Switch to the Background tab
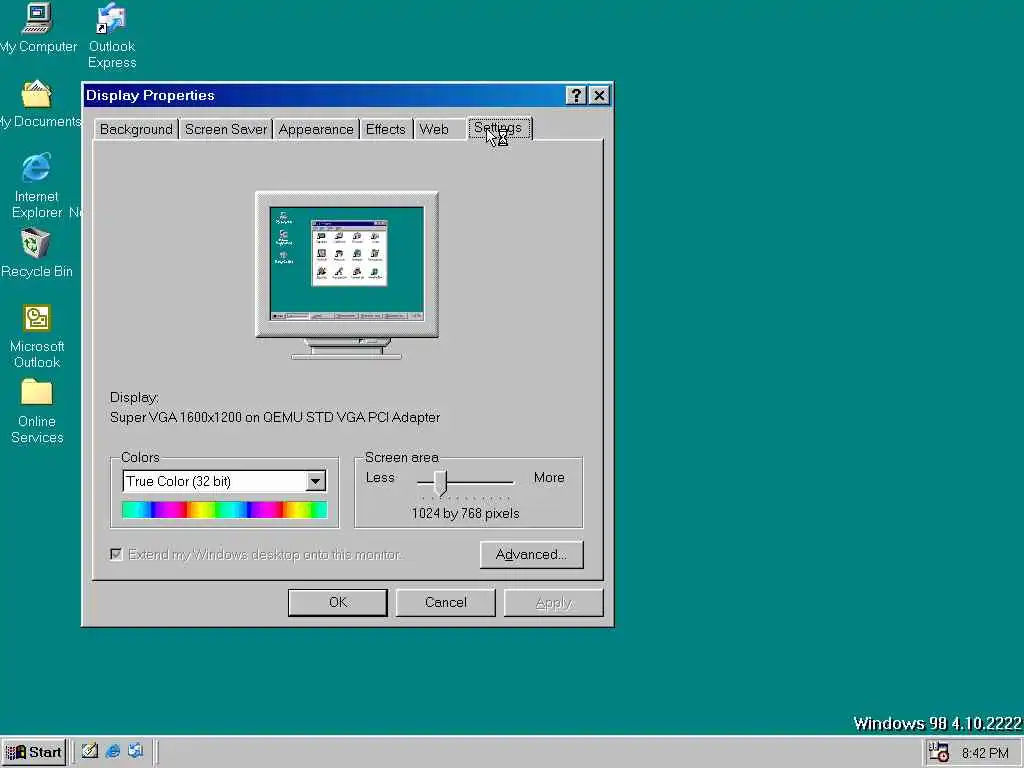The image size is (1024, 768). click(136, 129)
